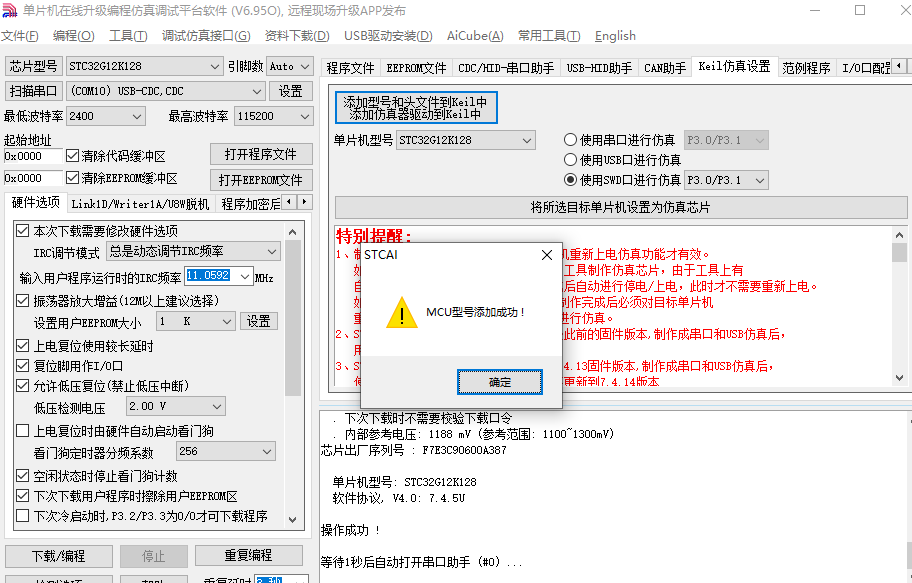Confirm the dialog with 确定 button
Viewport: 912px width, 583px height.
500,382
